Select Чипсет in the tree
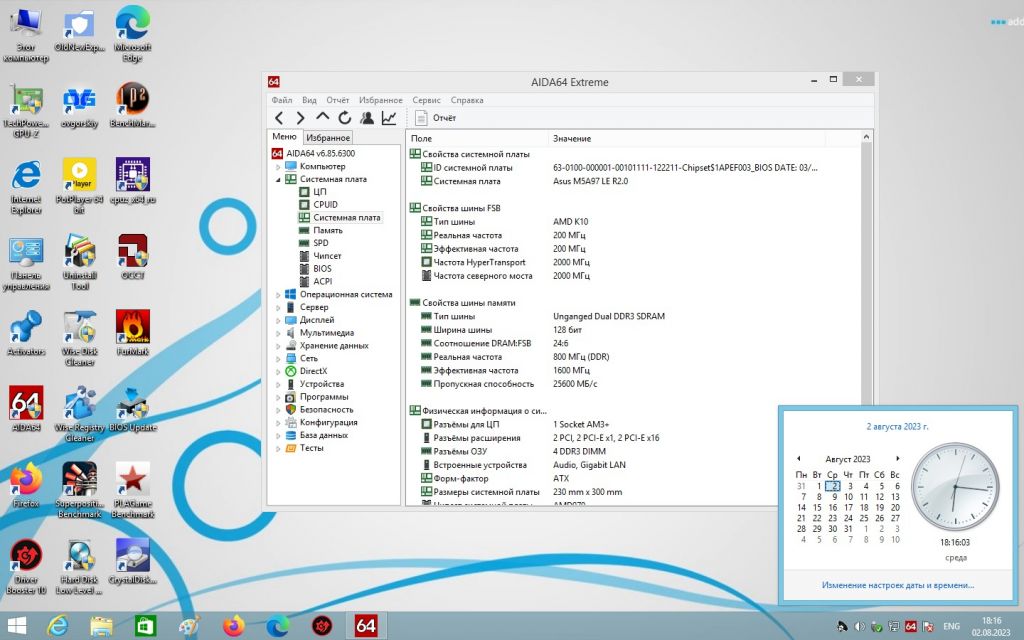Viewport: 1024px width, 640px height. [x=327, y=256]
